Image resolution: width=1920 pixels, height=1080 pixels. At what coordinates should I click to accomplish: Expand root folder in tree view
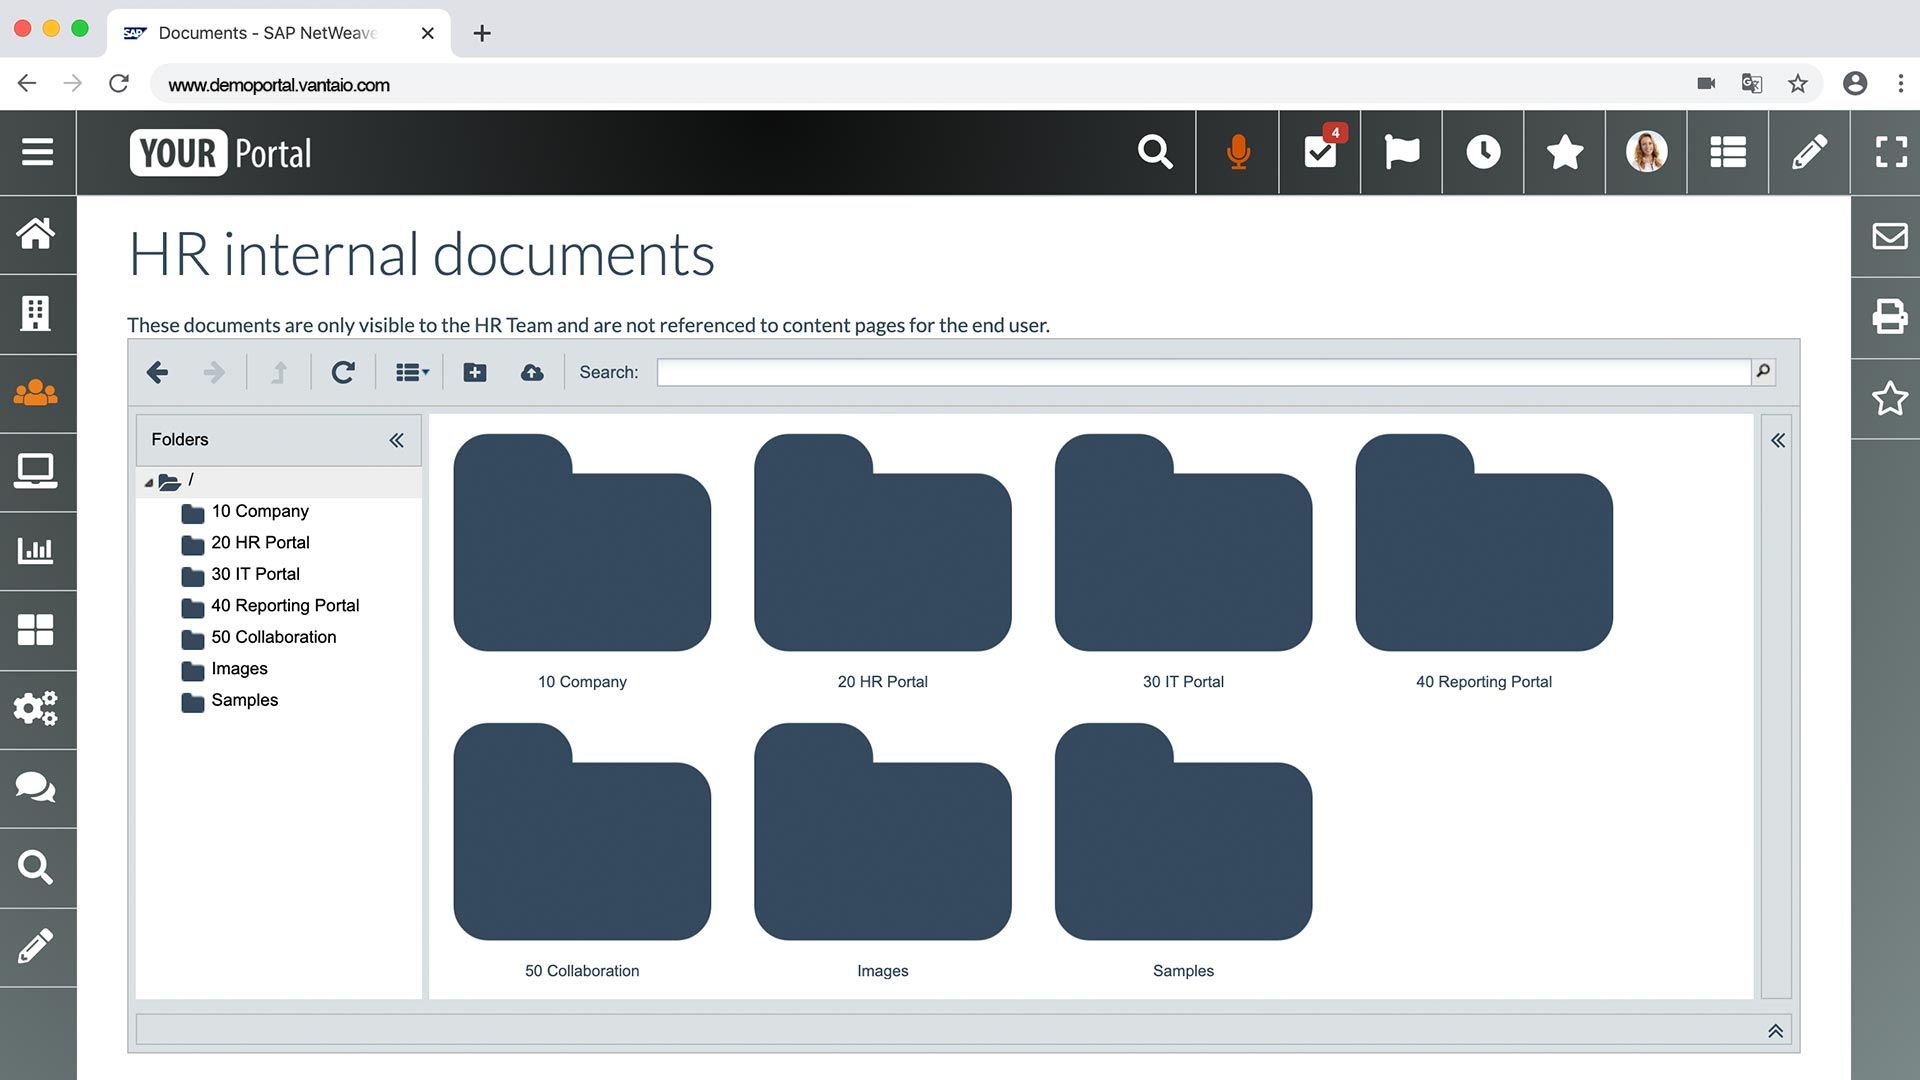(149, 480)
